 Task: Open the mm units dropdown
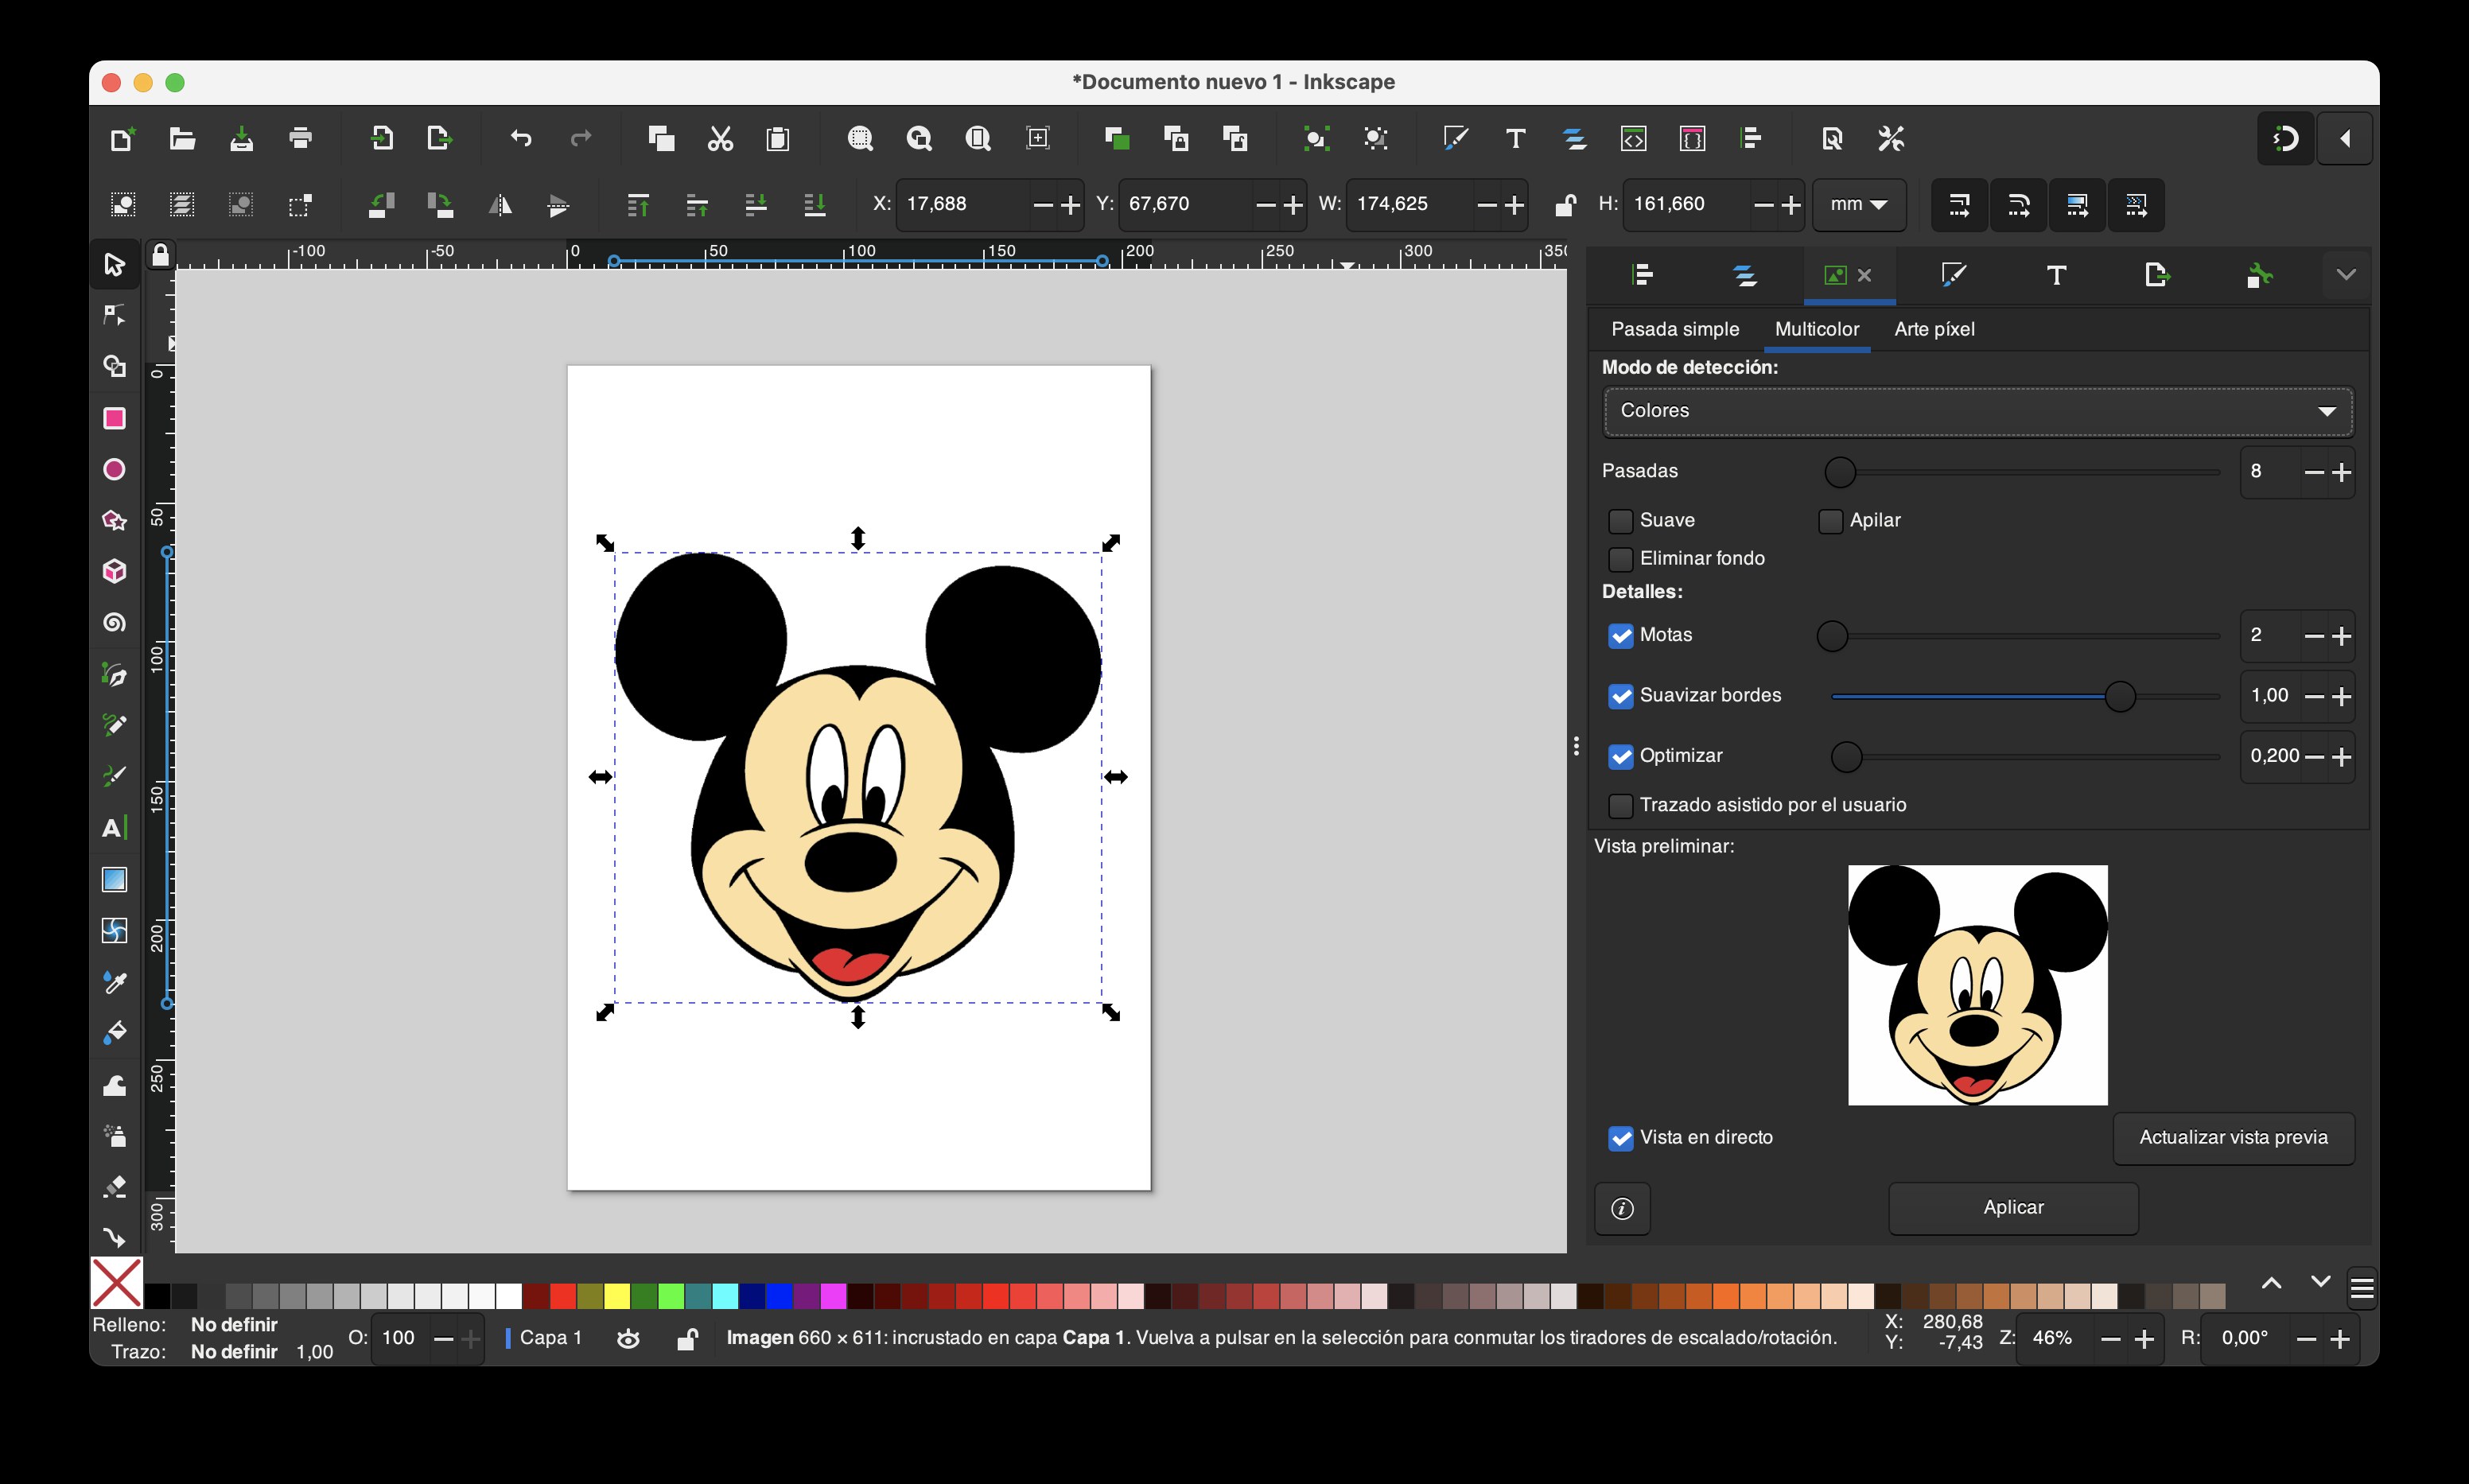pyautogui.click(x=1859, y=205)
